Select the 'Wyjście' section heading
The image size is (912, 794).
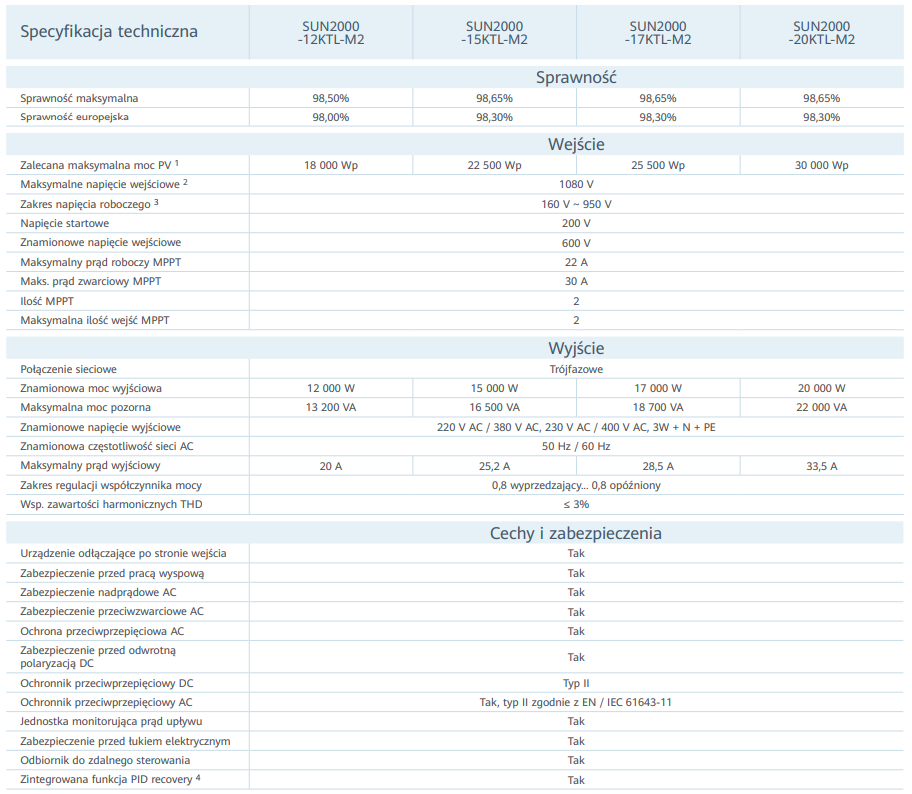[576, 348]
